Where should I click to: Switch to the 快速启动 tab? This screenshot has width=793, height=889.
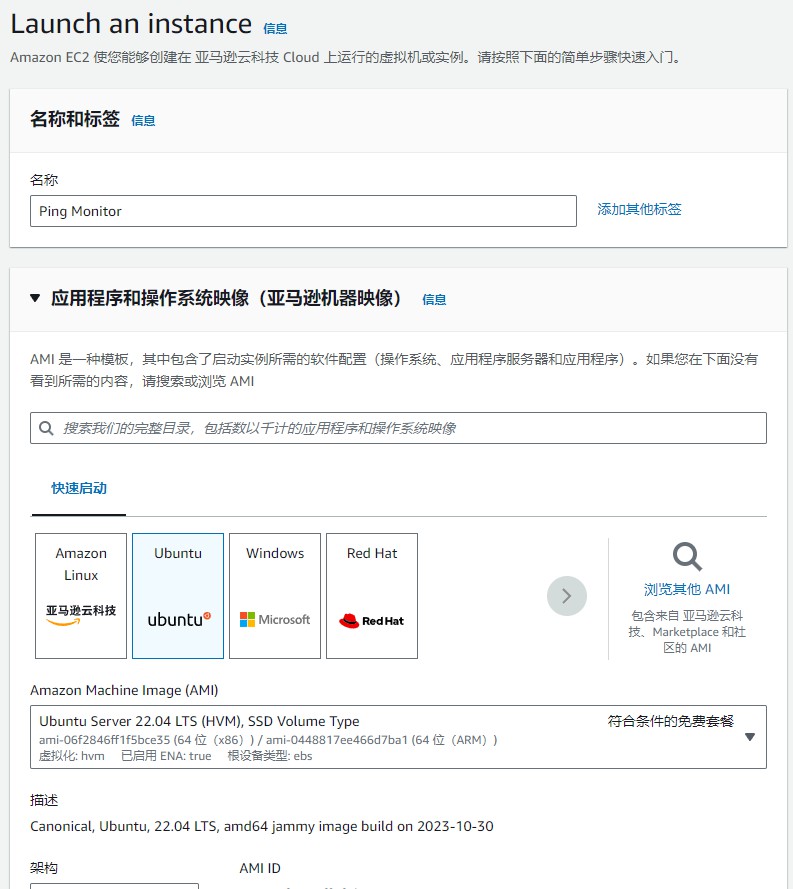tap(79, 488)
